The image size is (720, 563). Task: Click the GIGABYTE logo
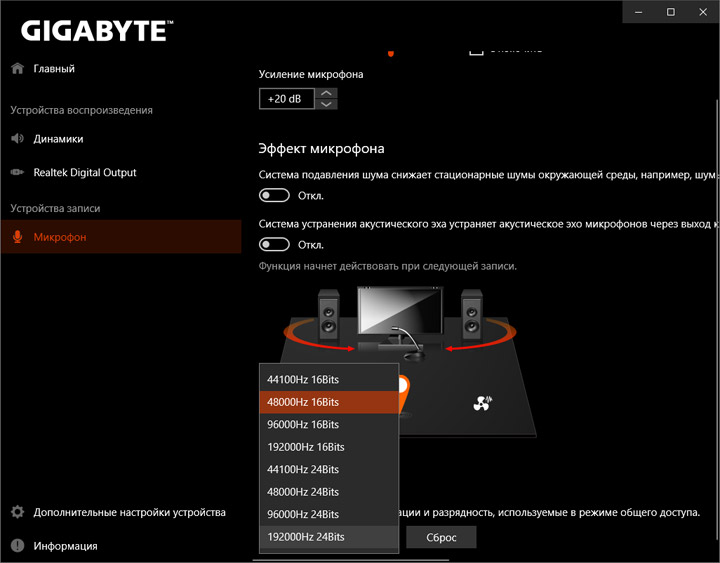97,30
